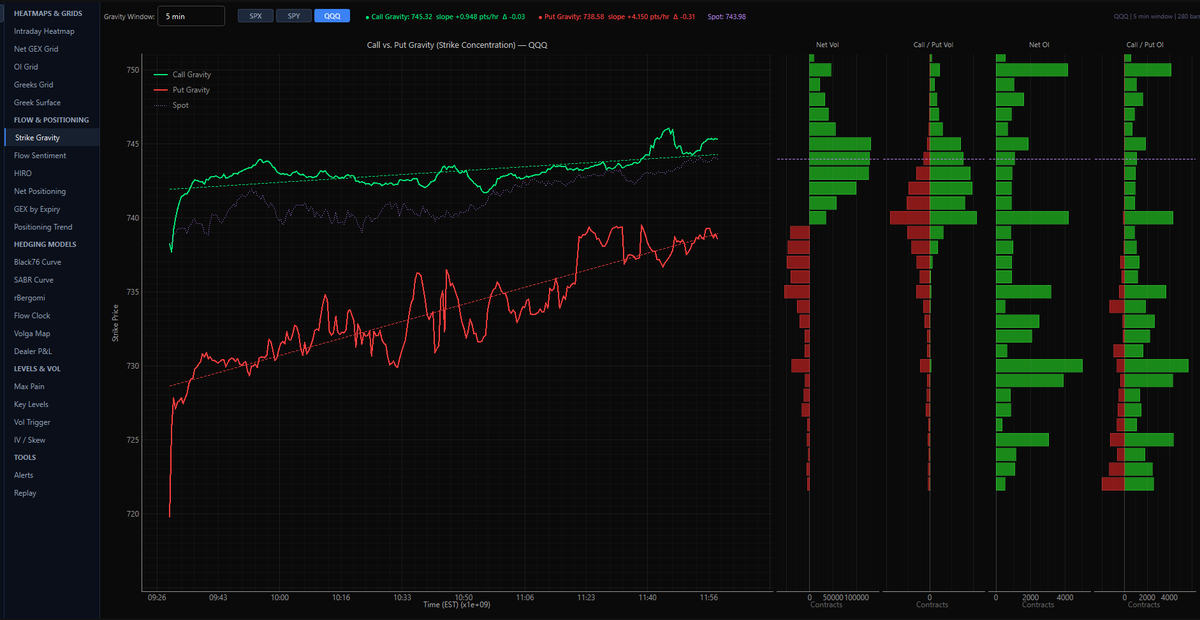Viewport: 1200px width, 620px height.
Task: Click LEVELS & VOL section header
Action: pos(38,368)
